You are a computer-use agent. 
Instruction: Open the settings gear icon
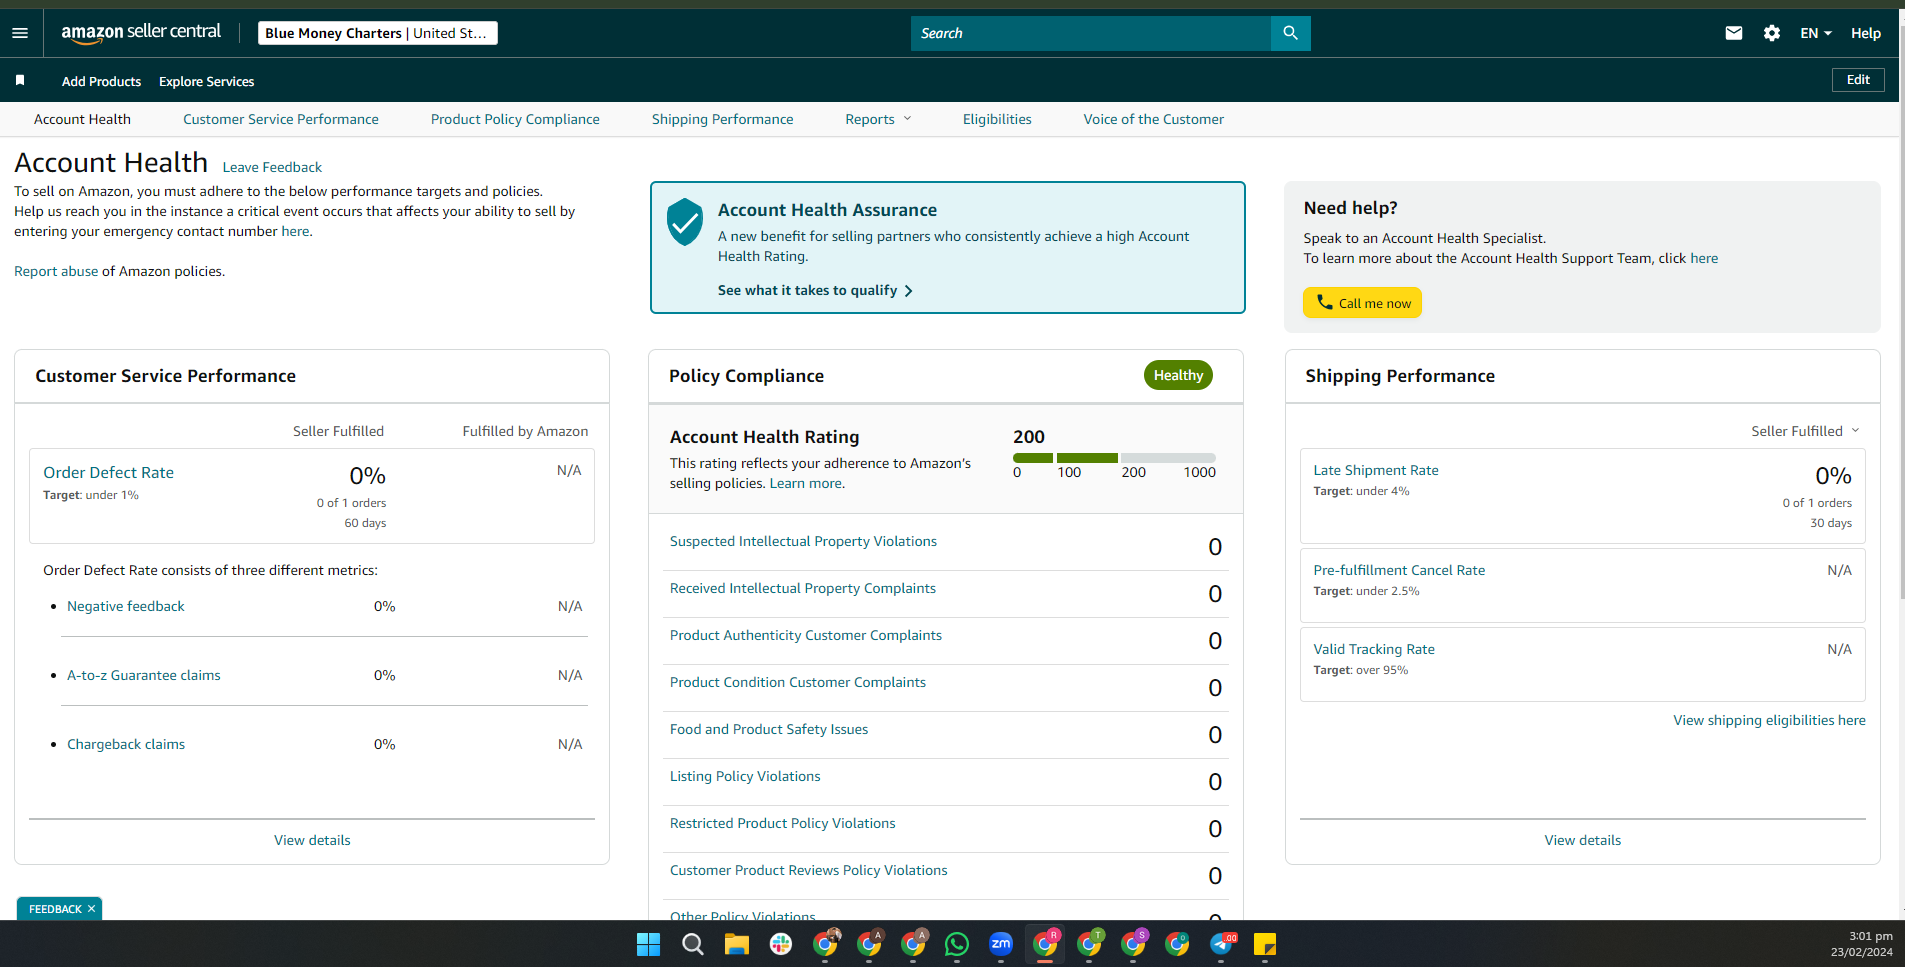tap(1772, 33)
